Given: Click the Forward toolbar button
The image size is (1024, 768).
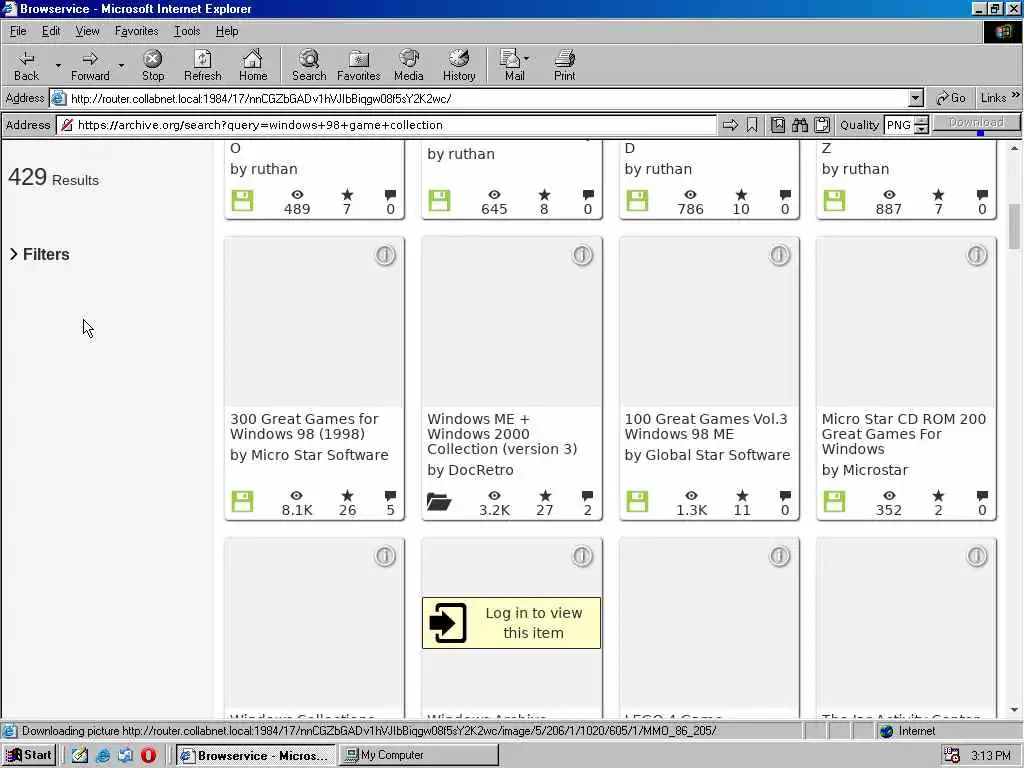Looking at the screenshot, I should coord(90,66).
